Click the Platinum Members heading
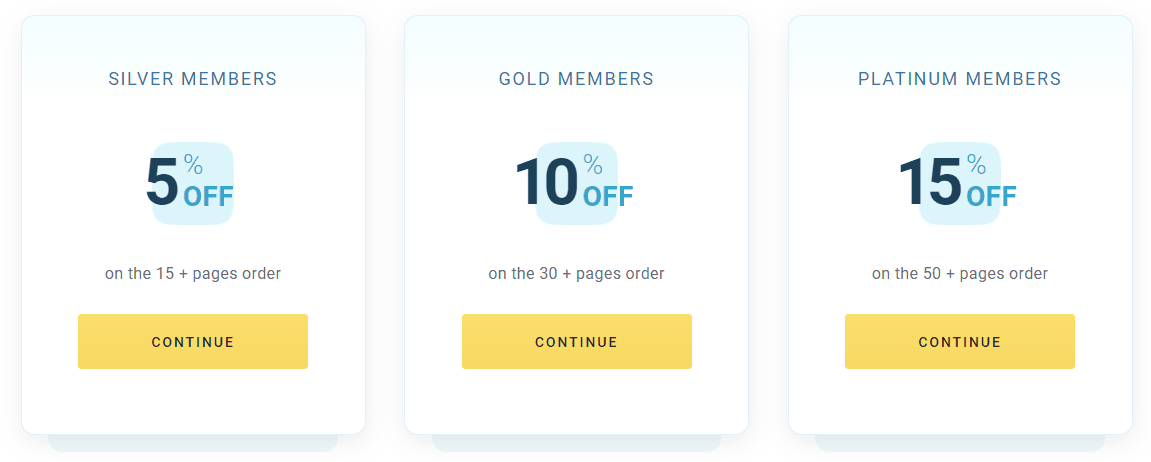The image size is (1151, 462). 959,79
